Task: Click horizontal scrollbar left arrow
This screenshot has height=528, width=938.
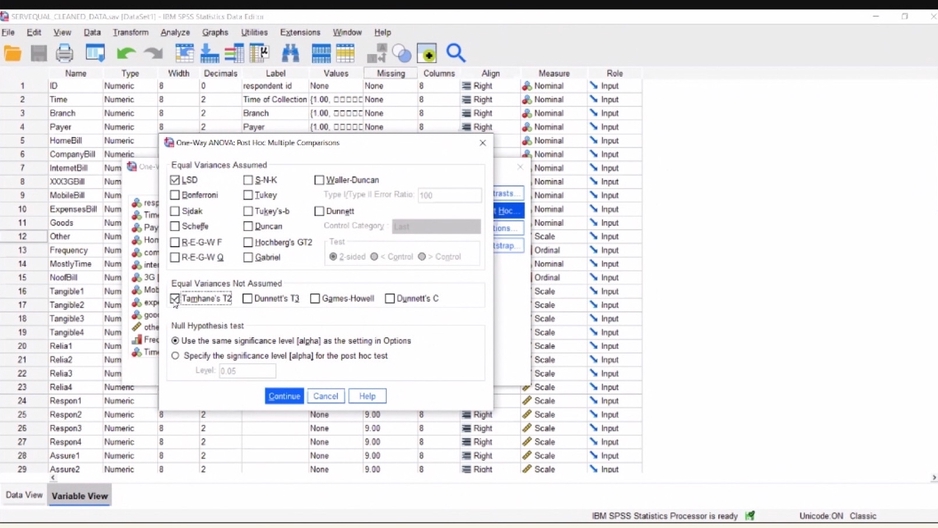Action: (53, 478)
